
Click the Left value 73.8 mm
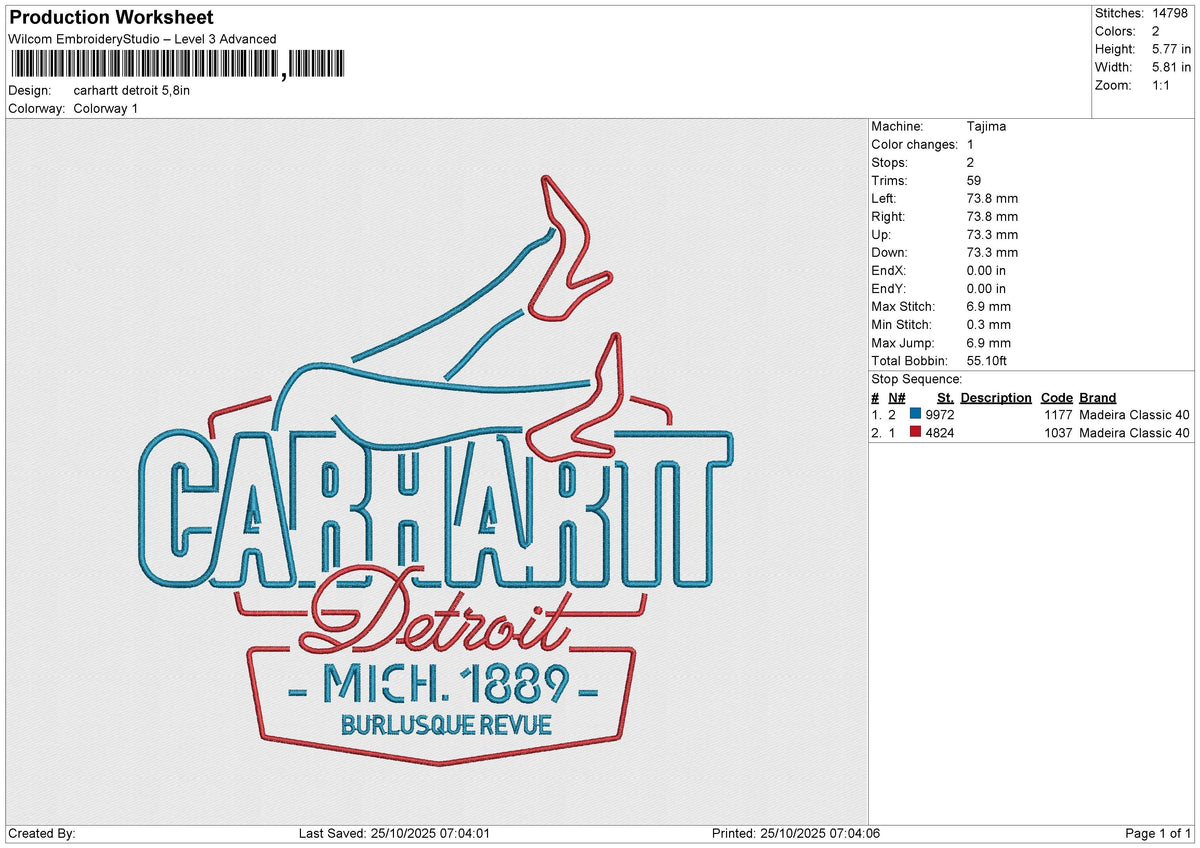coord(993,198)
